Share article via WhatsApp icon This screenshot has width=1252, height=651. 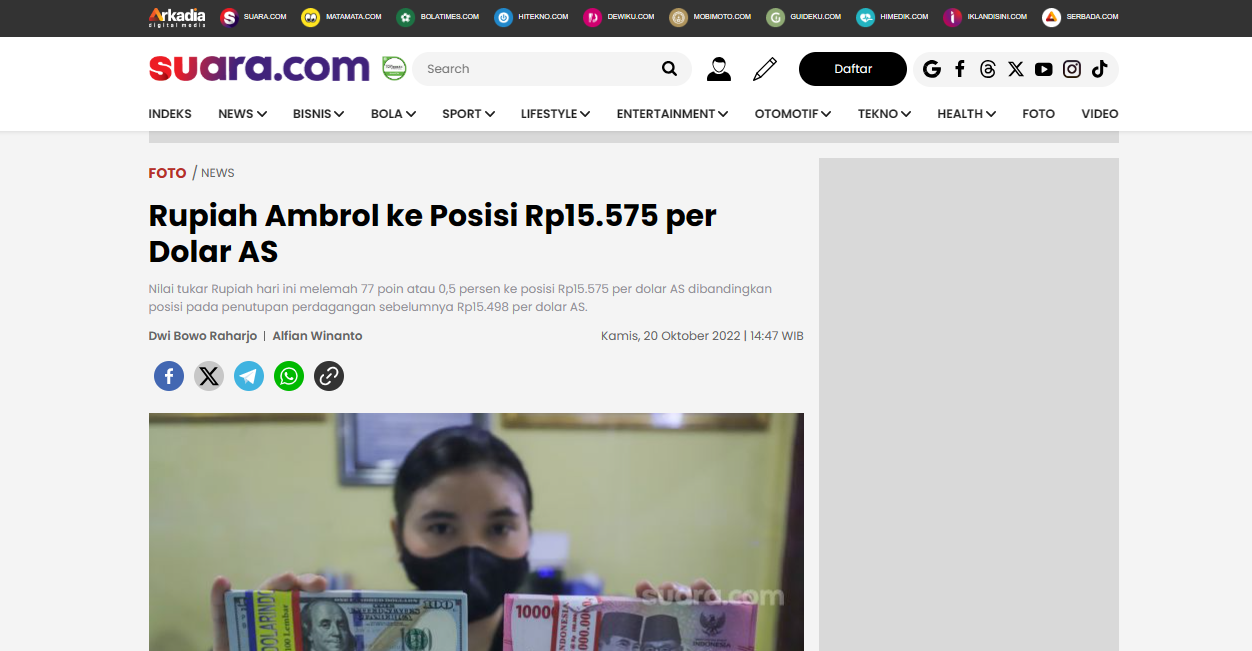(x=289, y=376)
